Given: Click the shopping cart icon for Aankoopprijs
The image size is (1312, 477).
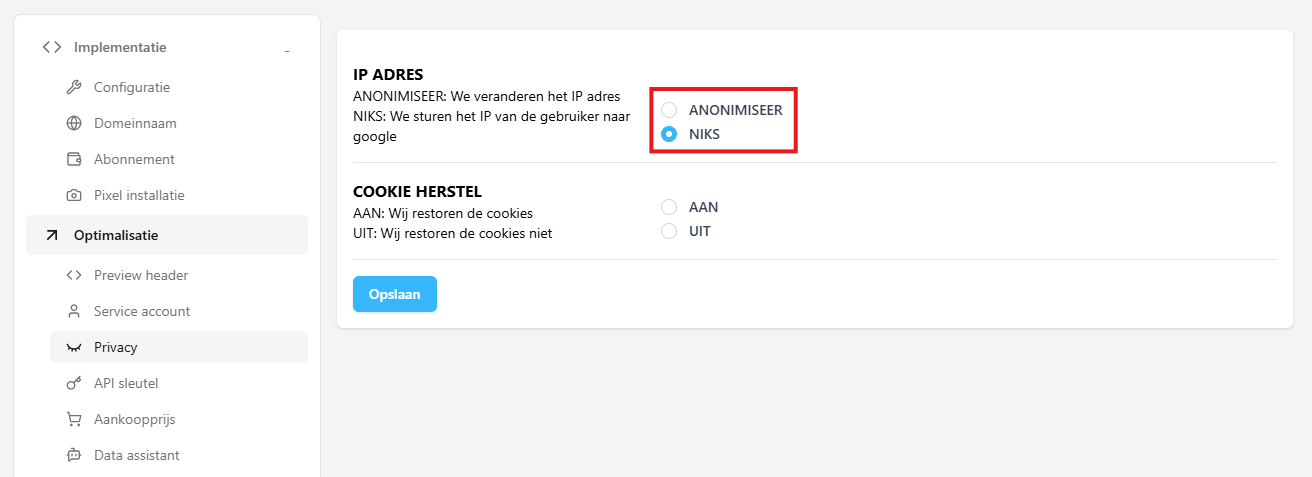Looking at the screenshot, I should (73, 419).
